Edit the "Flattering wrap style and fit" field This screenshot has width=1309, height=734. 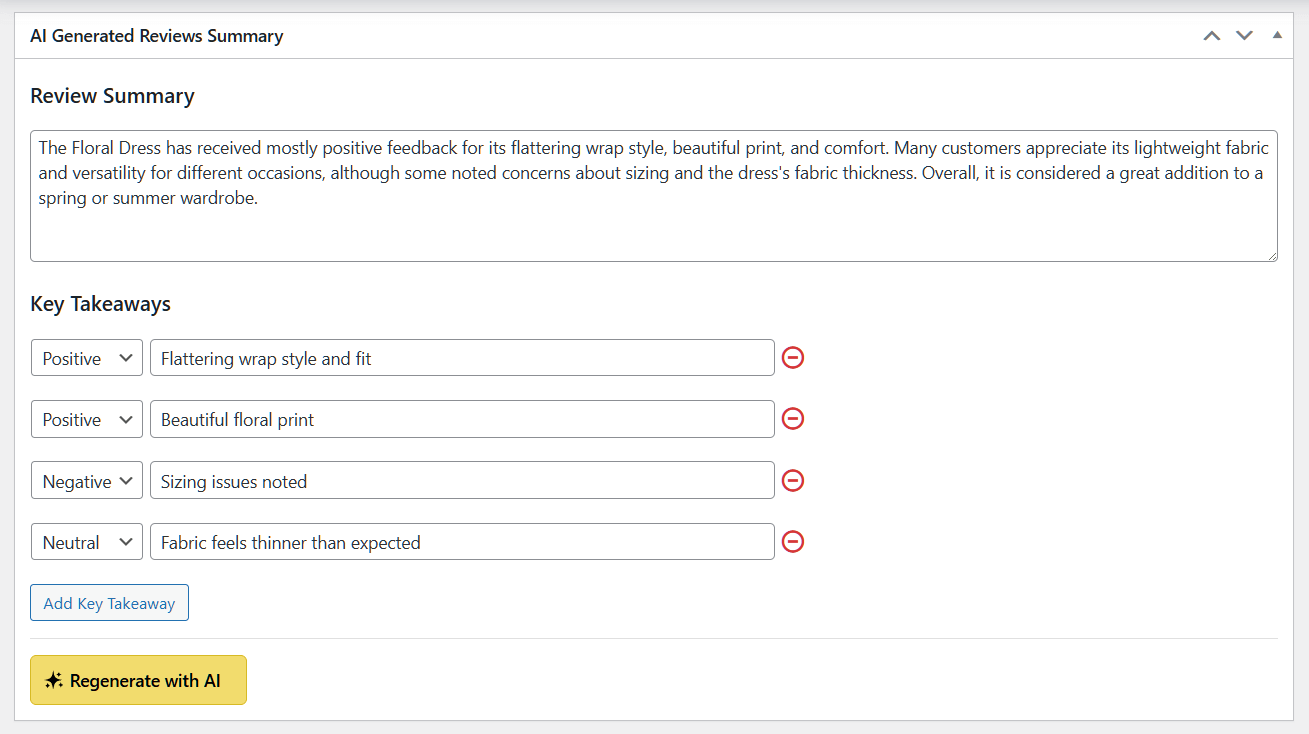coord(462,358)
